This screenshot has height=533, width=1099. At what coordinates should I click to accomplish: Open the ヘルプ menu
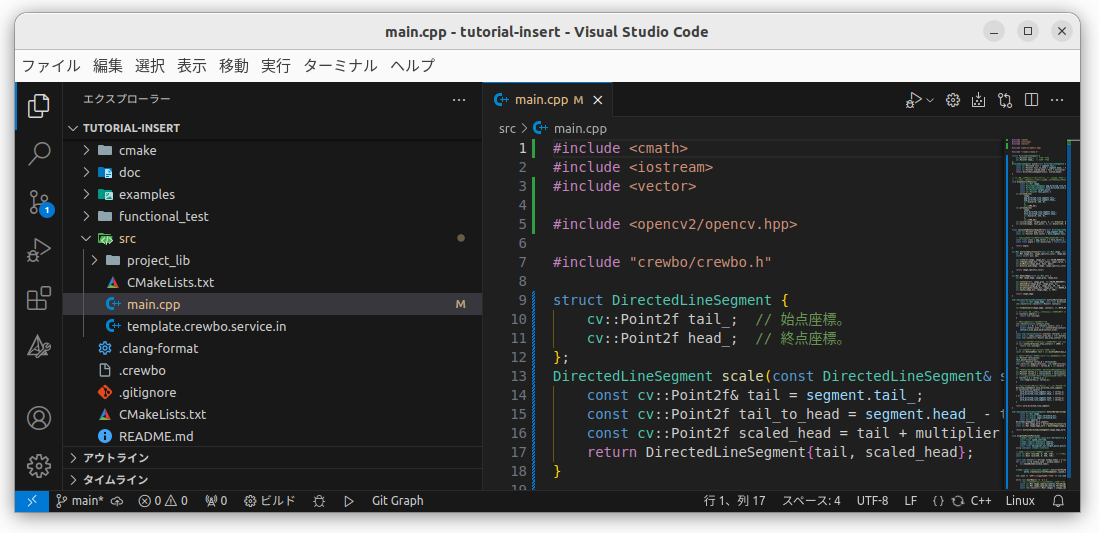pos(413,66)
